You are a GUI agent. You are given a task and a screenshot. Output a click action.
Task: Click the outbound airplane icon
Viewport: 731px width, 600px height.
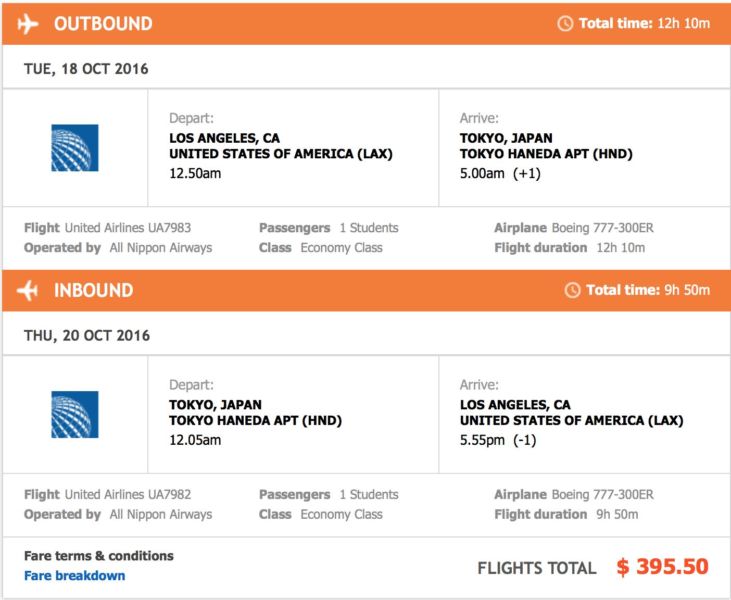(28, 23)
